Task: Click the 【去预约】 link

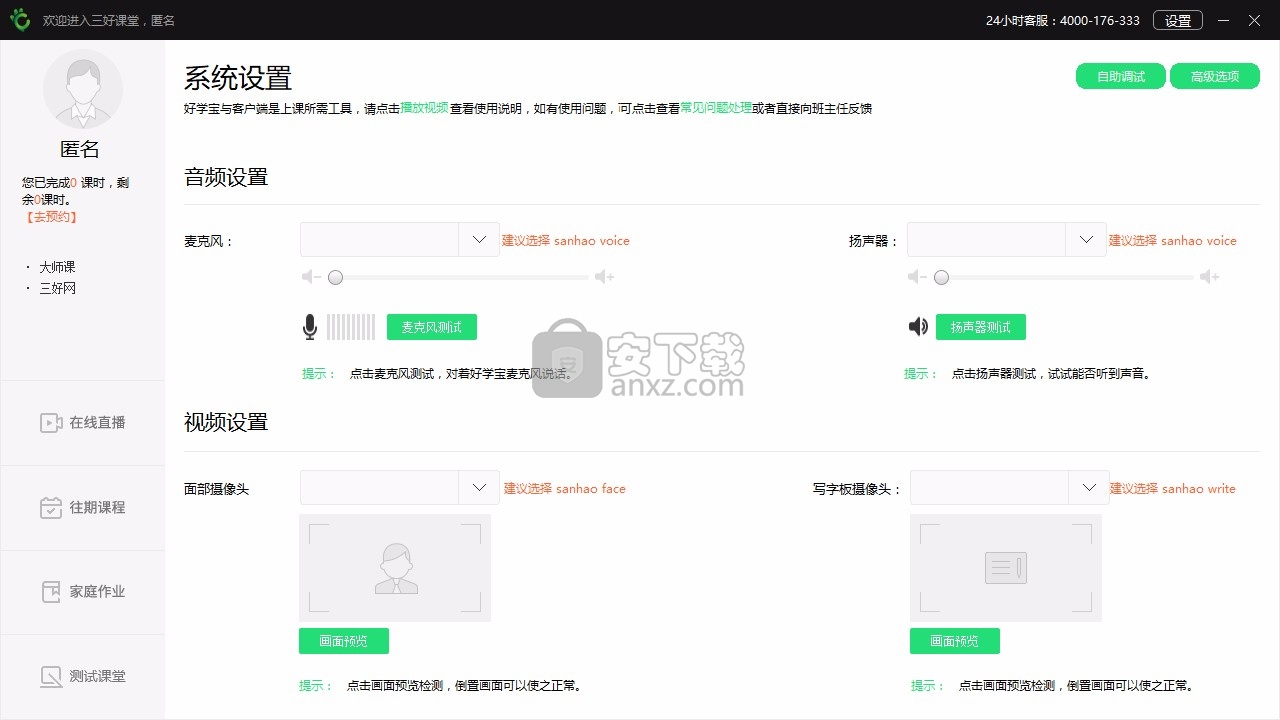Action: 51,217
